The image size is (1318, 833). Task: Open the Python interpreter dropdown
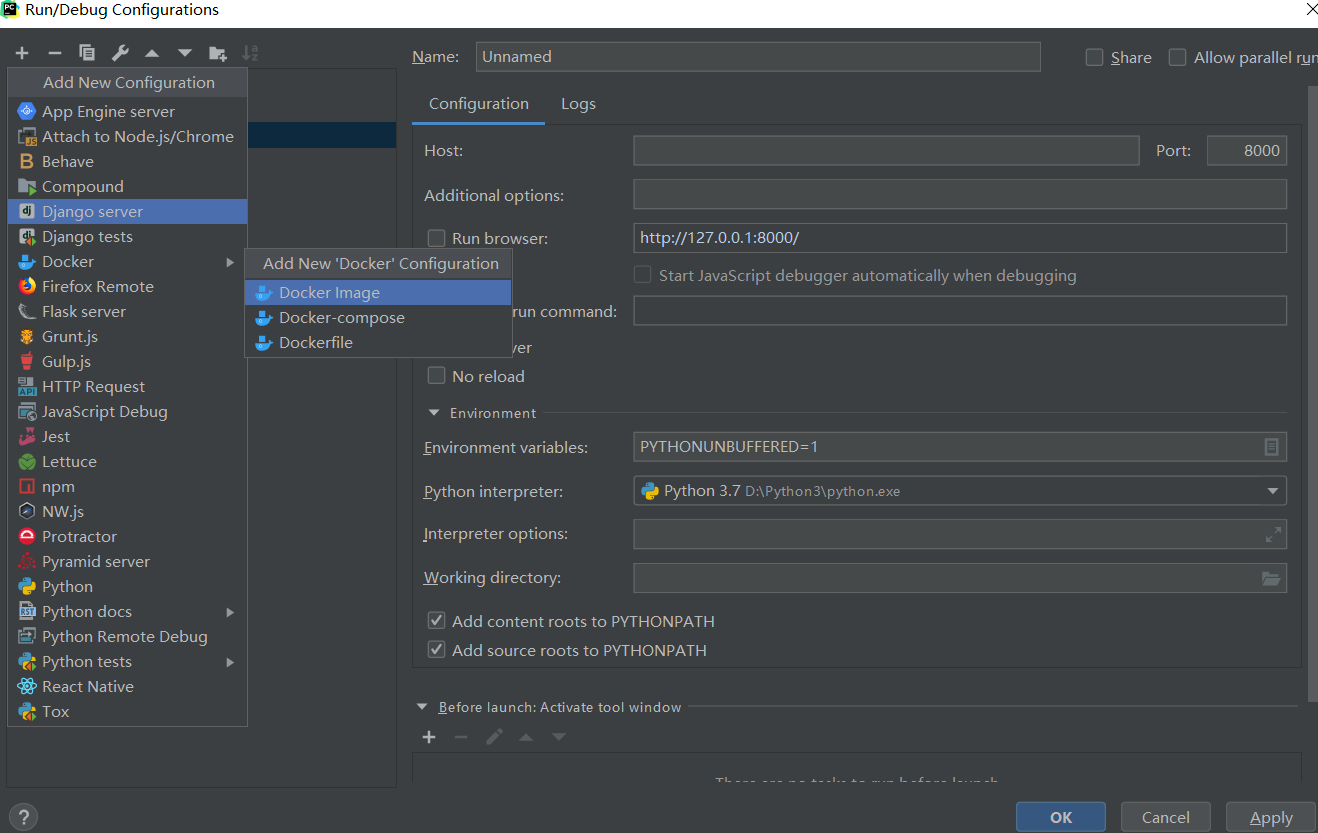click(1272, 491)
